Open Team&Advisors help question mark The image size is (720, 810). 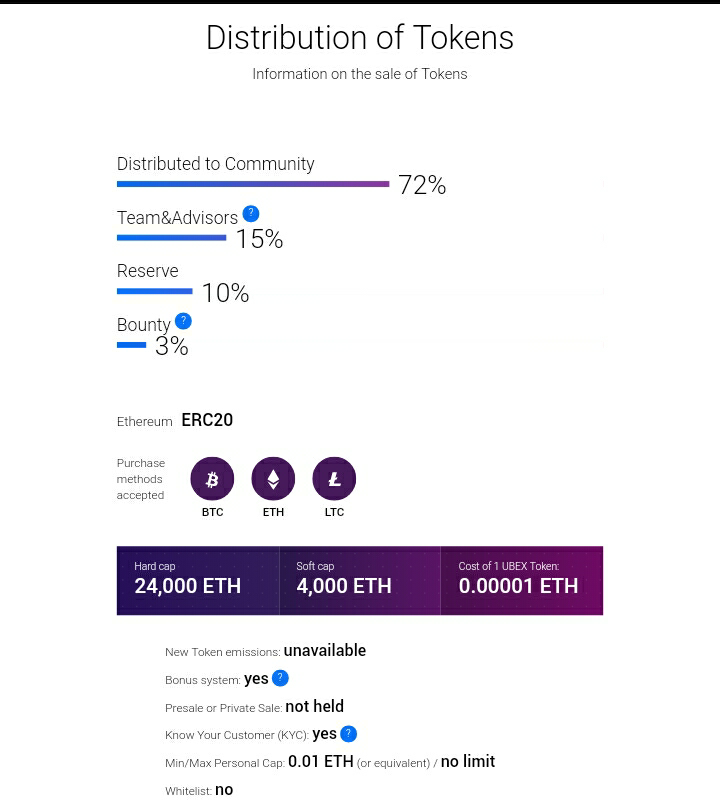click(x=251, y=213)
